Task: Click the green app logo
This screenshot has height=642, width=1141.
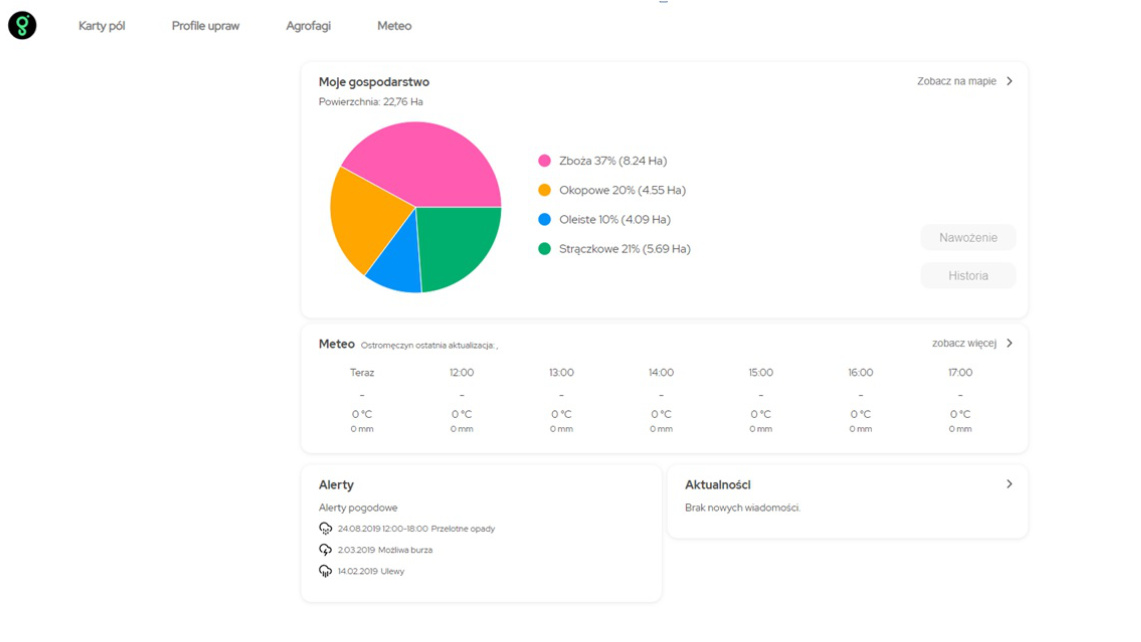Action: pos(21,25)
